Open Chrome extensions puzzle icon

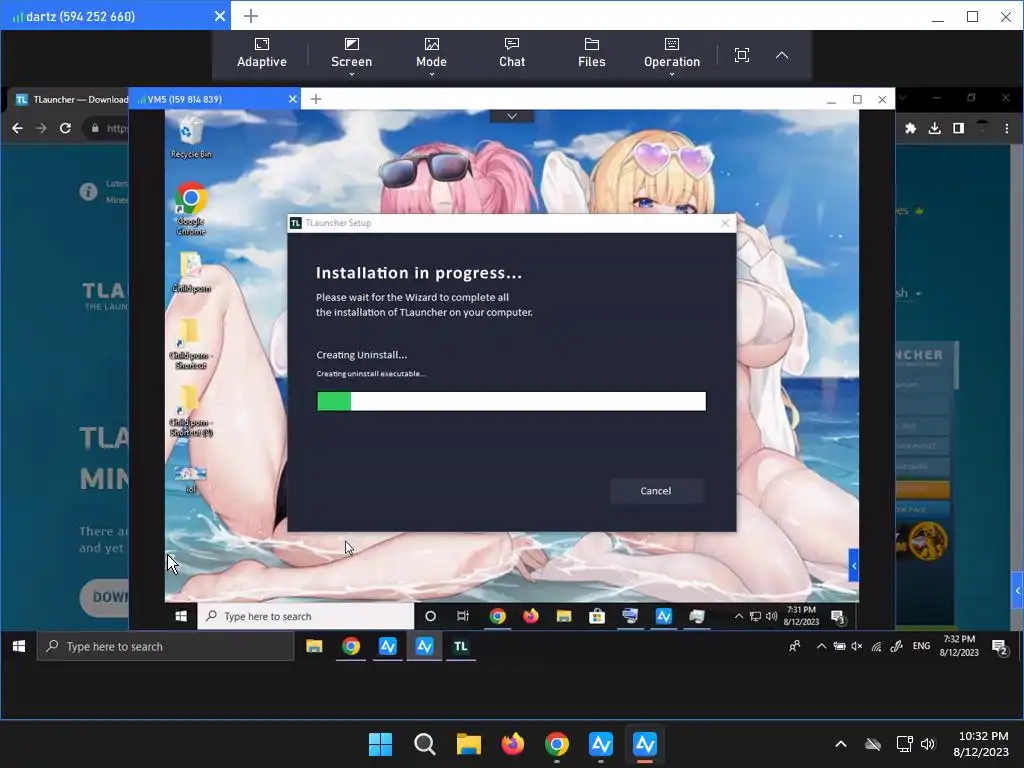[910, 129]
